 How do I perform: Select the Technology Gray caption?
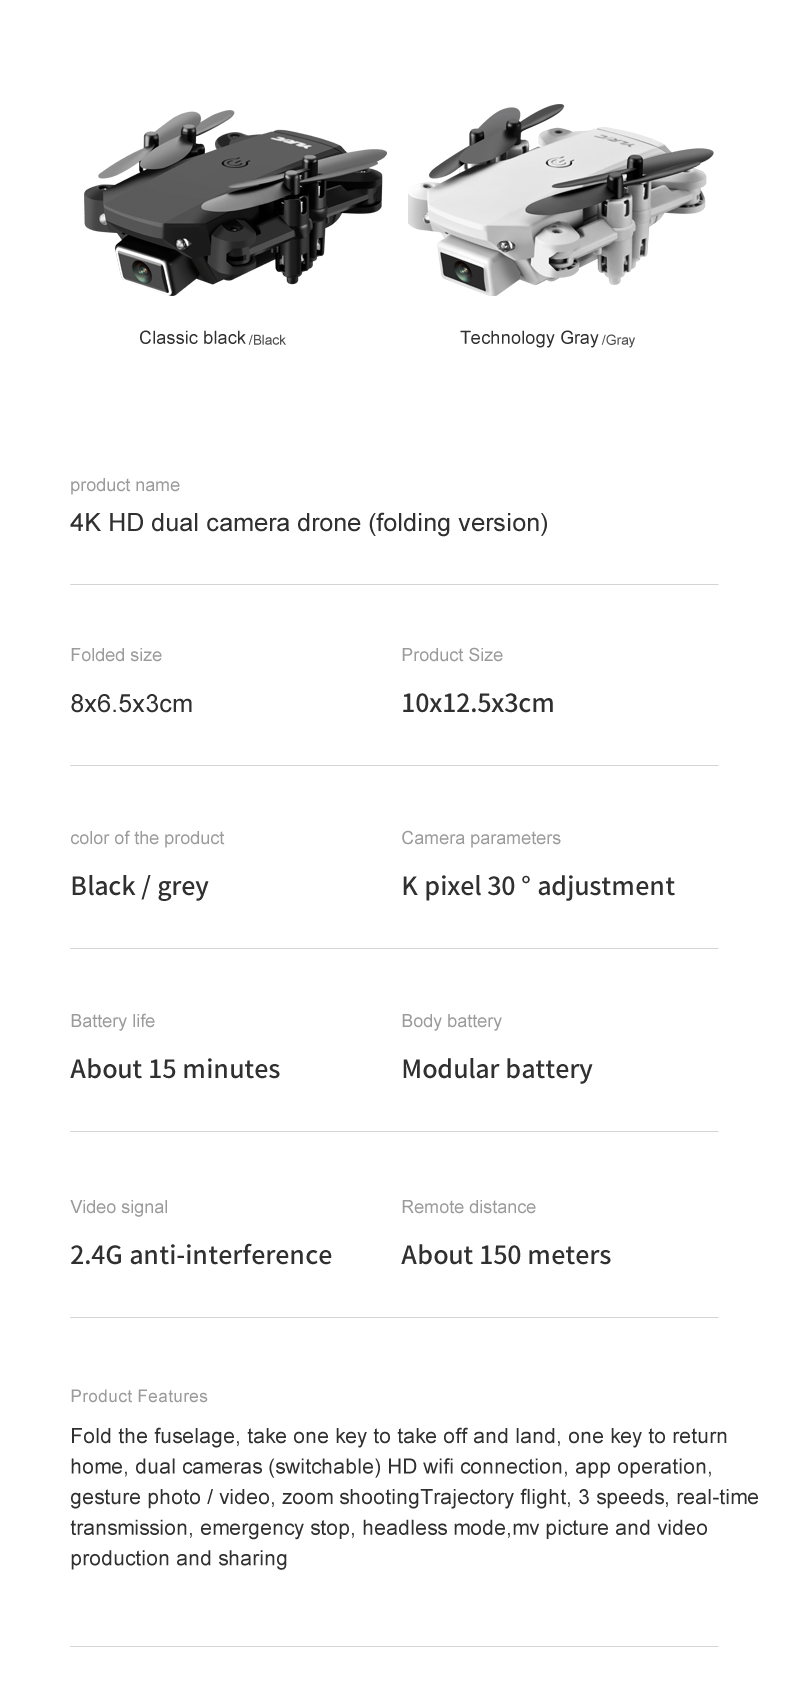point(547,338)
